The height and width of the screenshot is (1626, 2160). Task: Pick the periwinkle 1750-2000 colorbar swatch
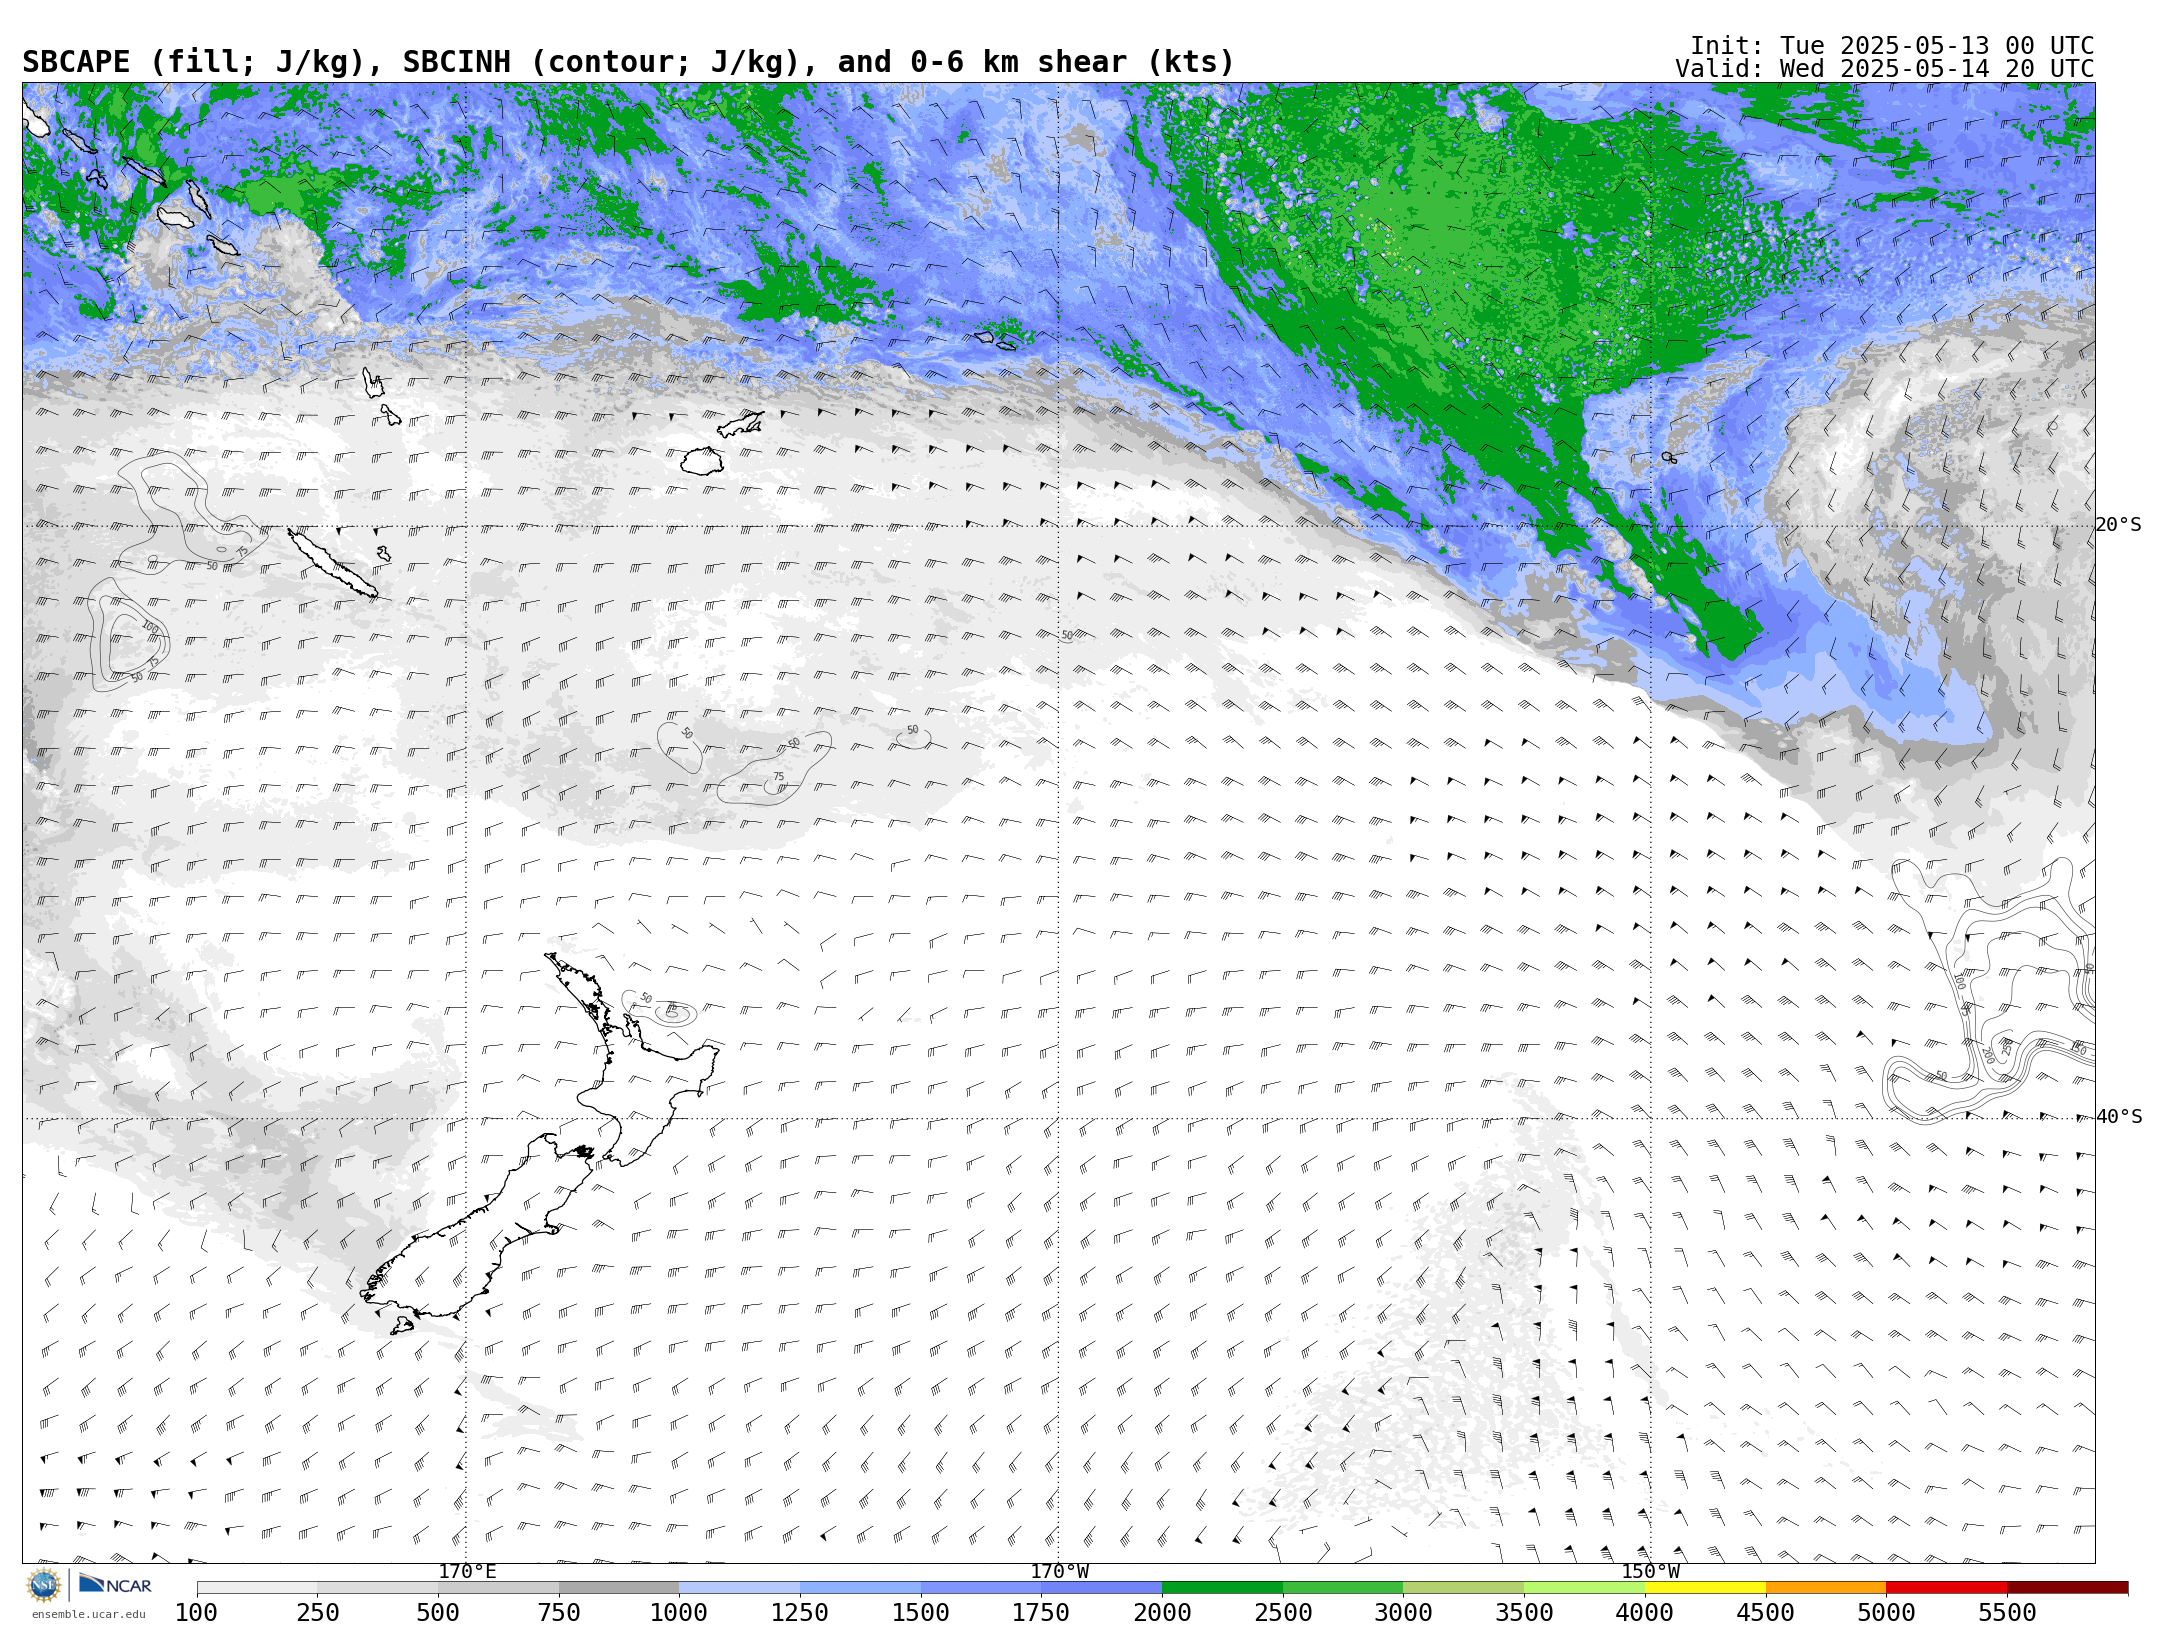pos(1101,1588)
